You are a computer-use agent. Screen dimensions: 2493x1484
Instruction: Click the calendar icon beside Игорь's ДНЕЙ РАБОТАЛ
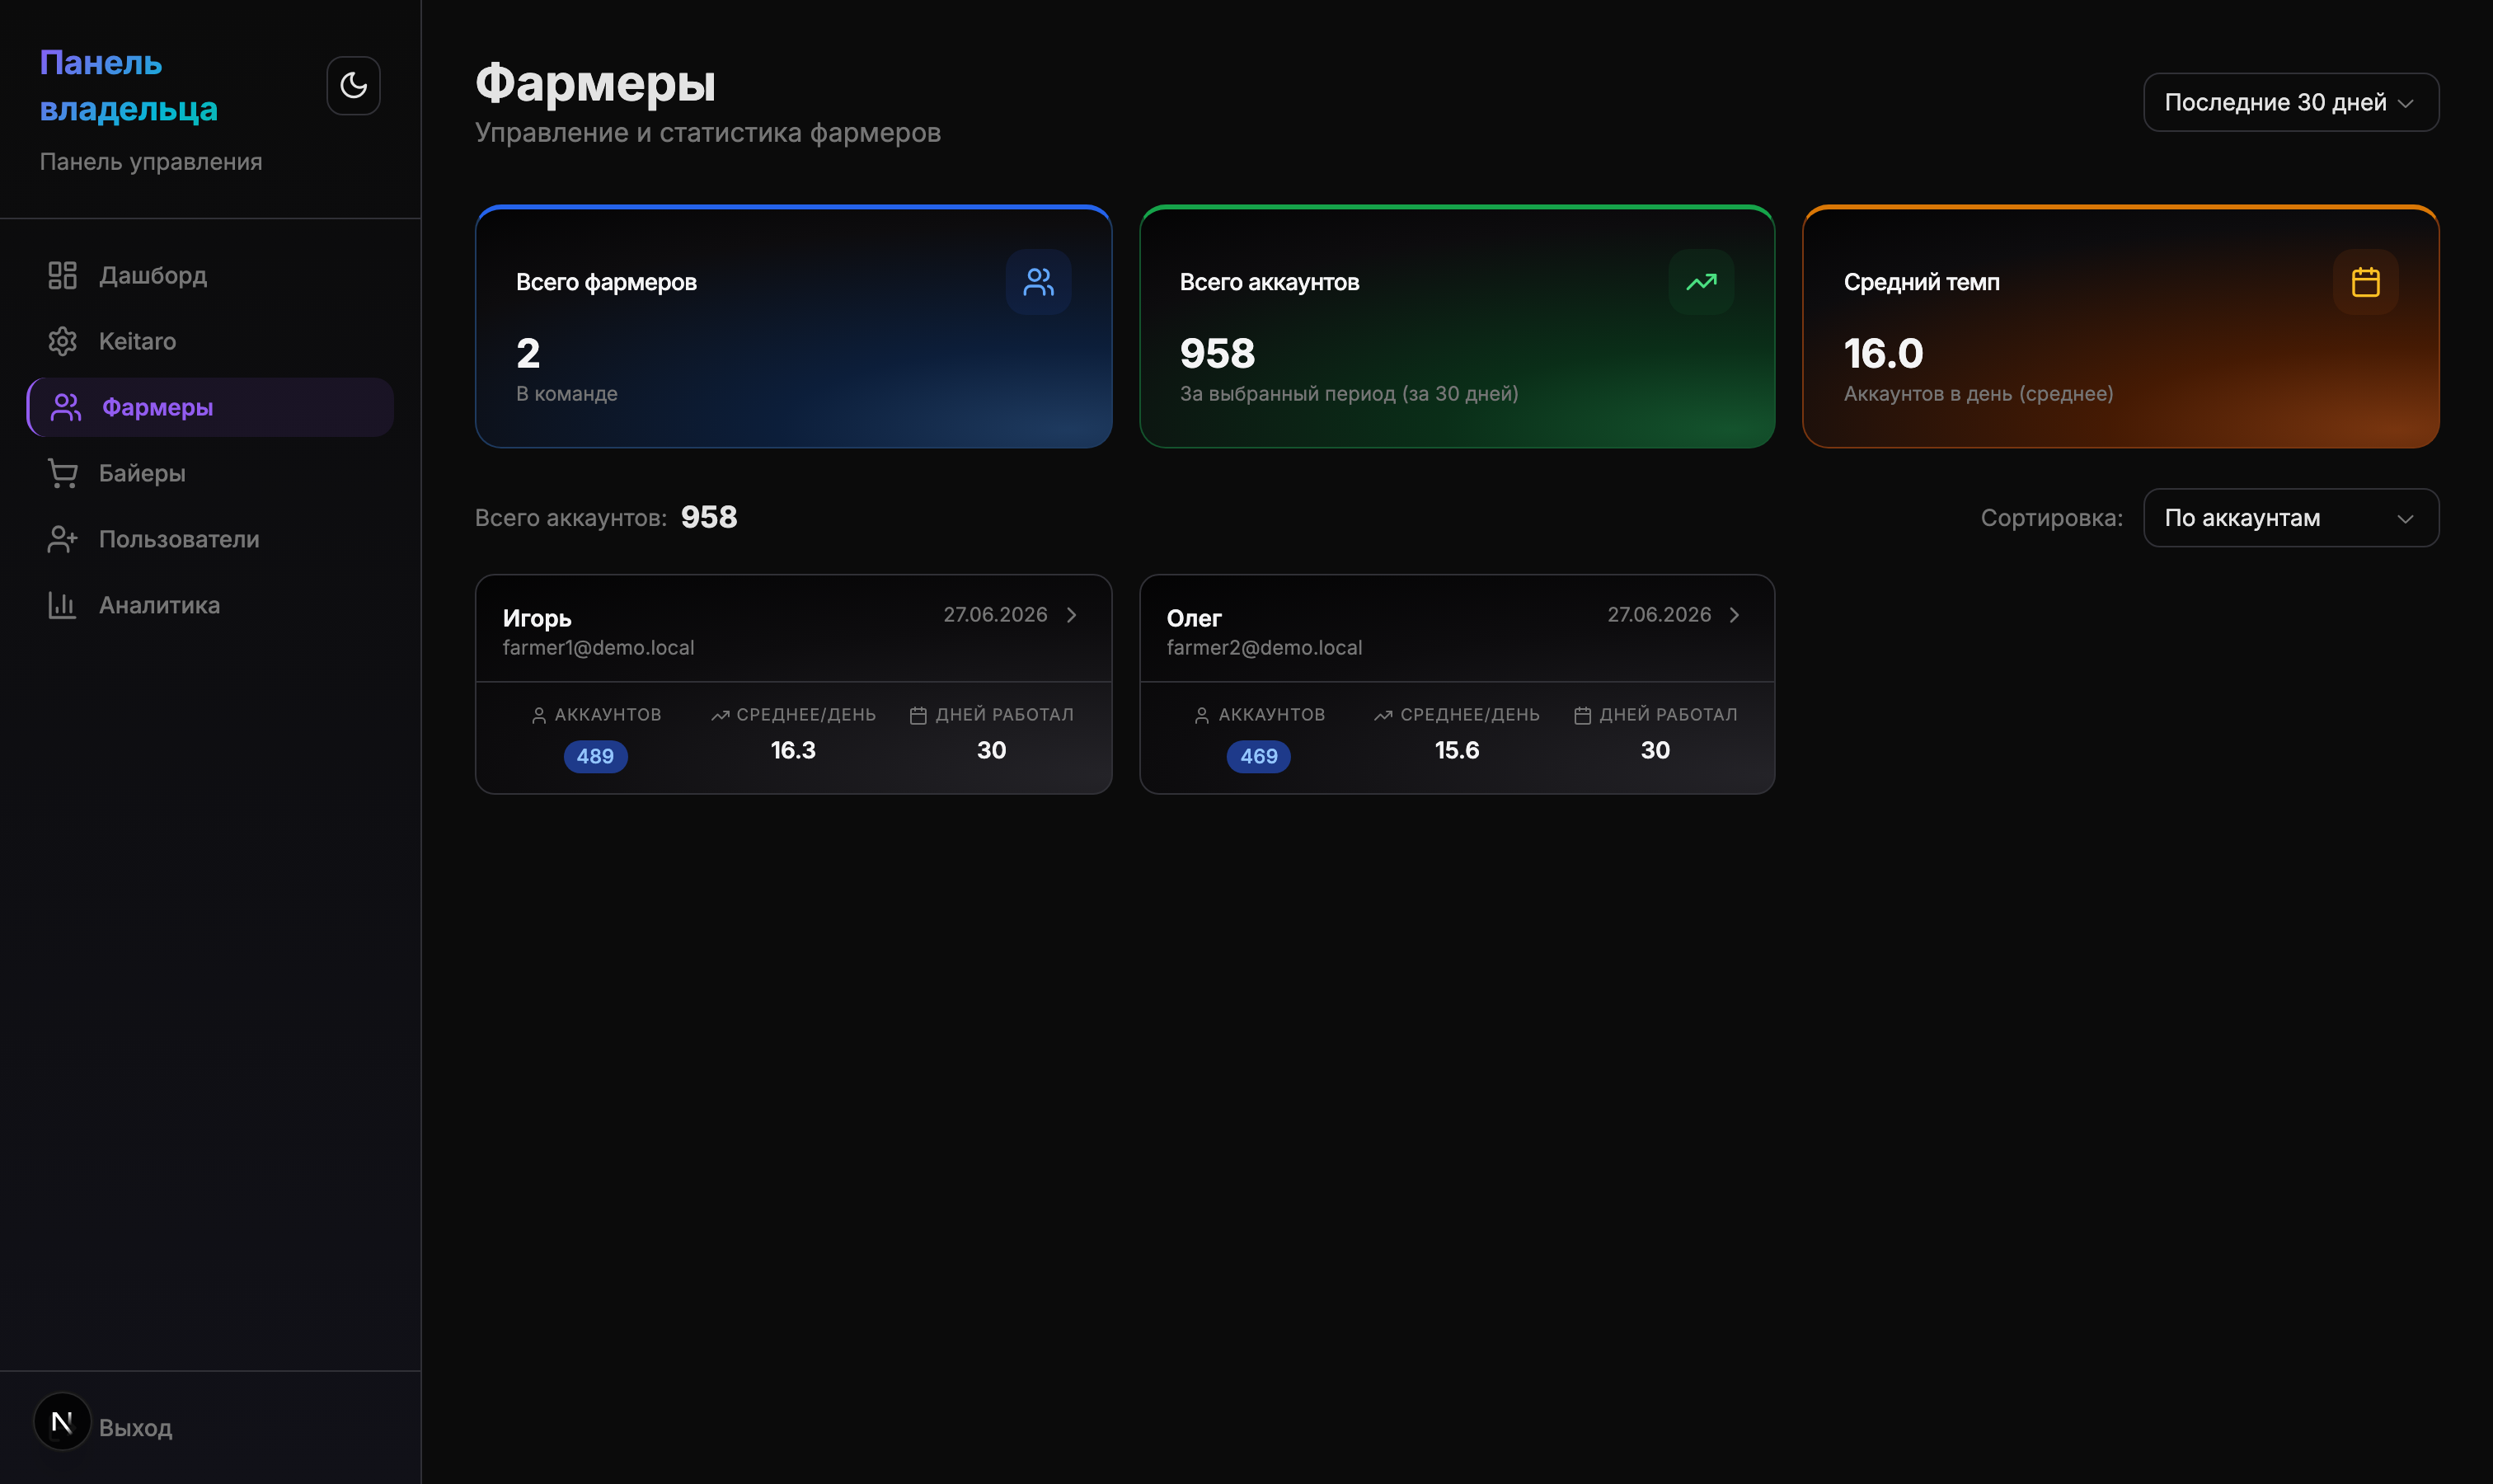918,715
